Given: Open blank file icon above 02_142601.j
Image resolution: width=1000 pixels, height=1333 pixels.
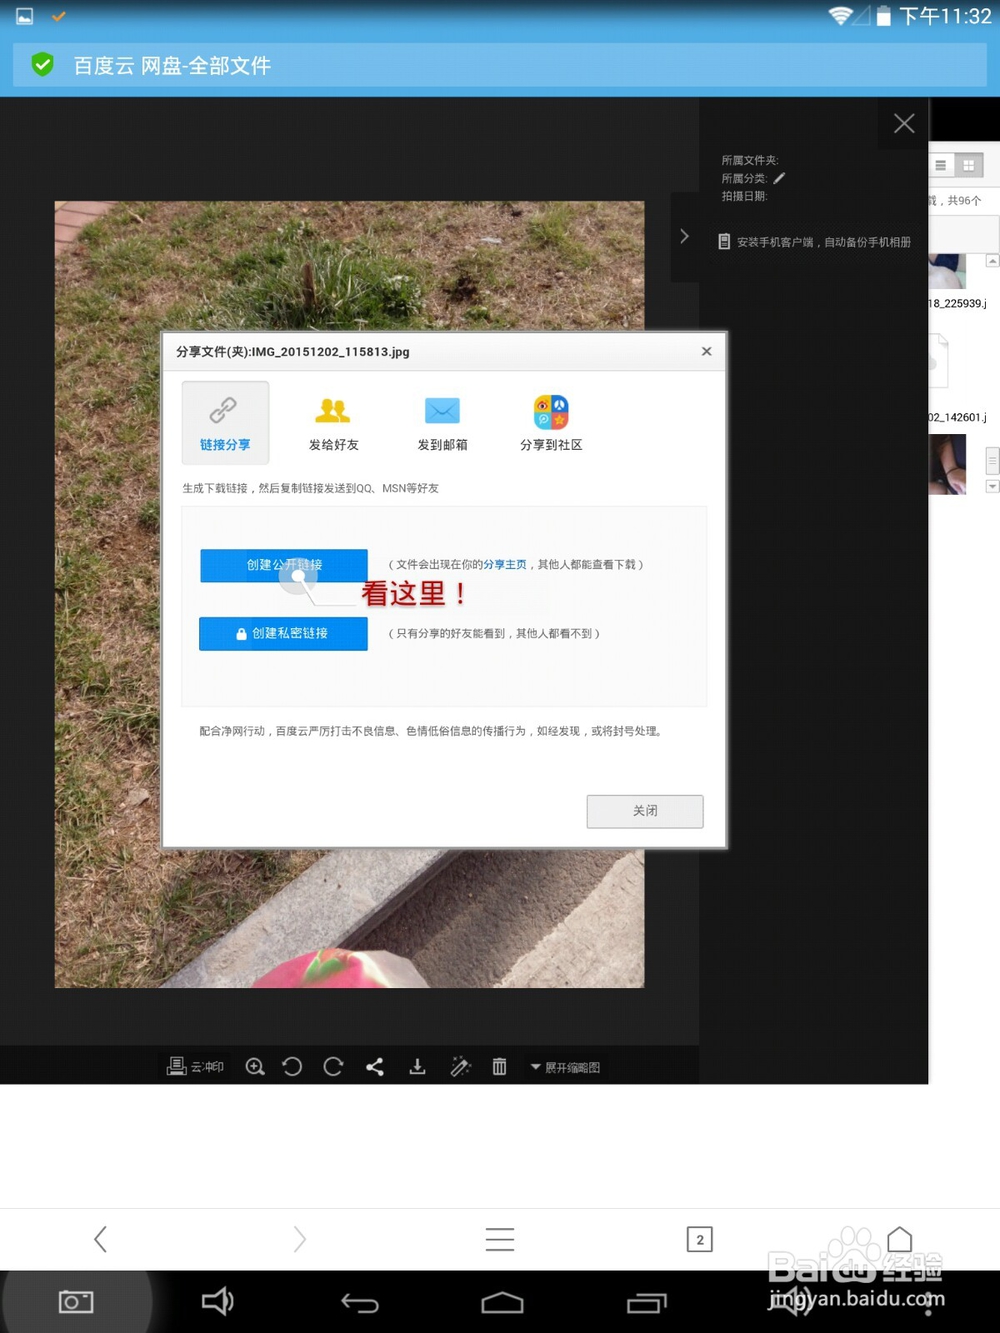Looking at the screenshot, I should click(938, 360).
